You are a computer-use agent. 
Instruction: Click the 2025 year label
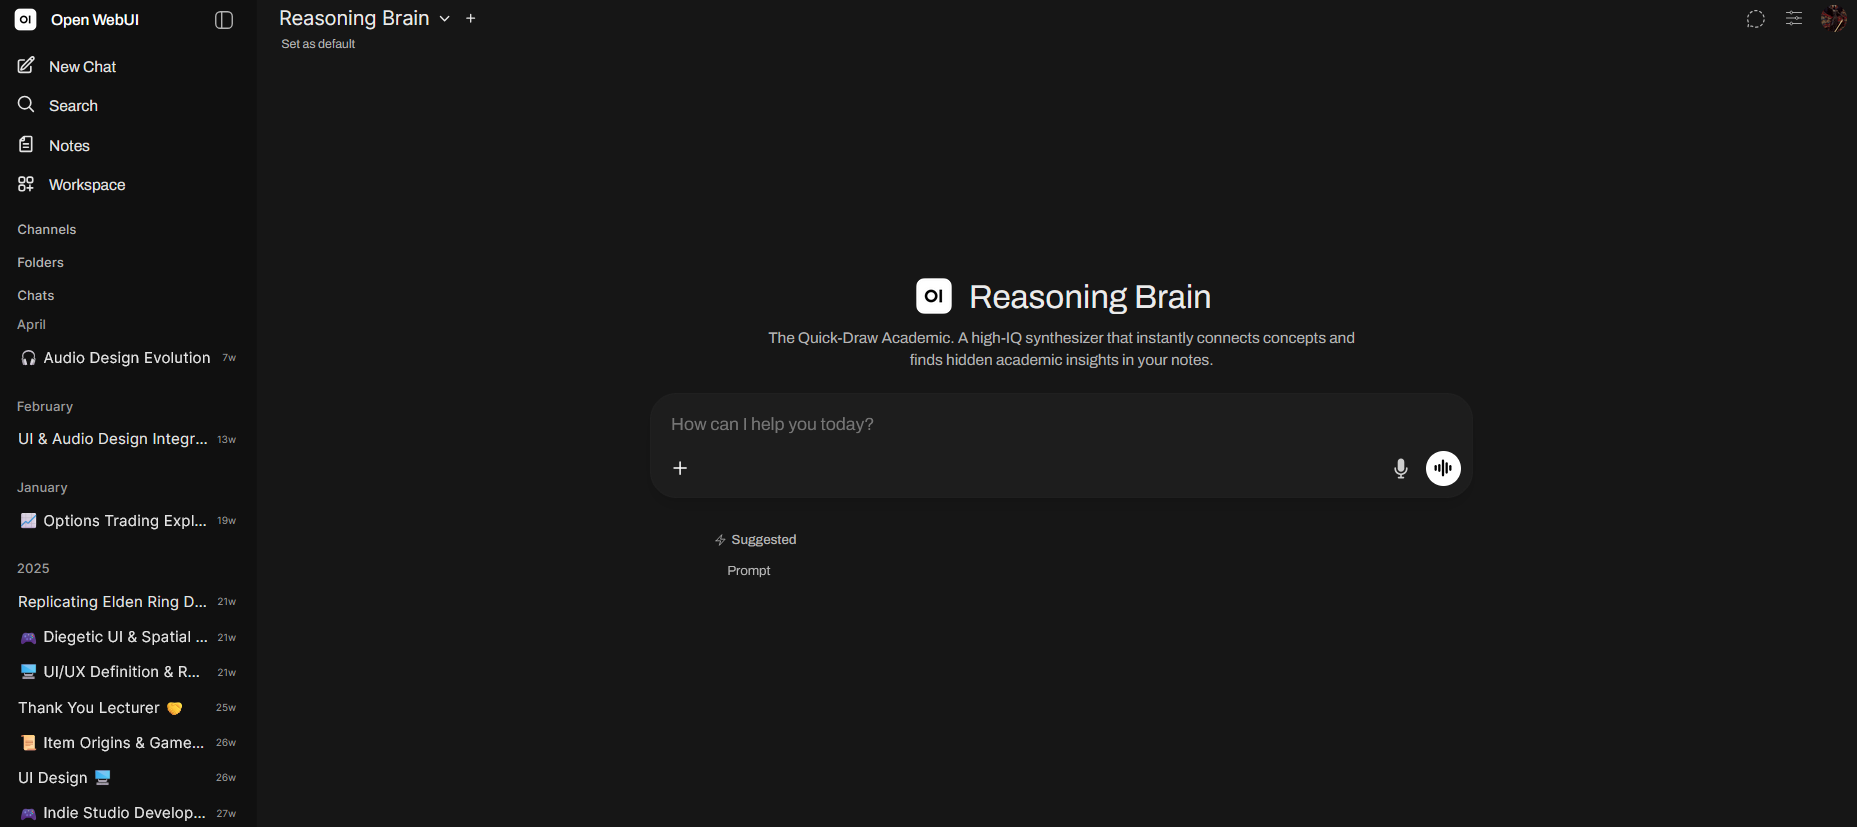(x=33, y=568)
